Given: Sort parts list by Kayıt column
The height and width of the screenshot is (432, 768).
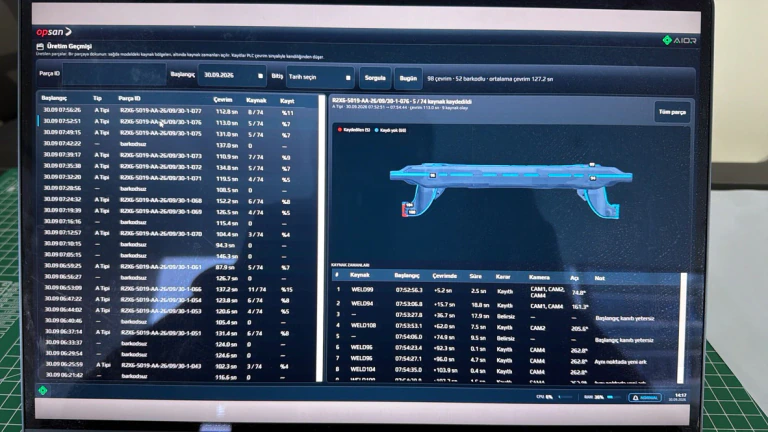Looking at the screenshot, I should pos(287,101).
